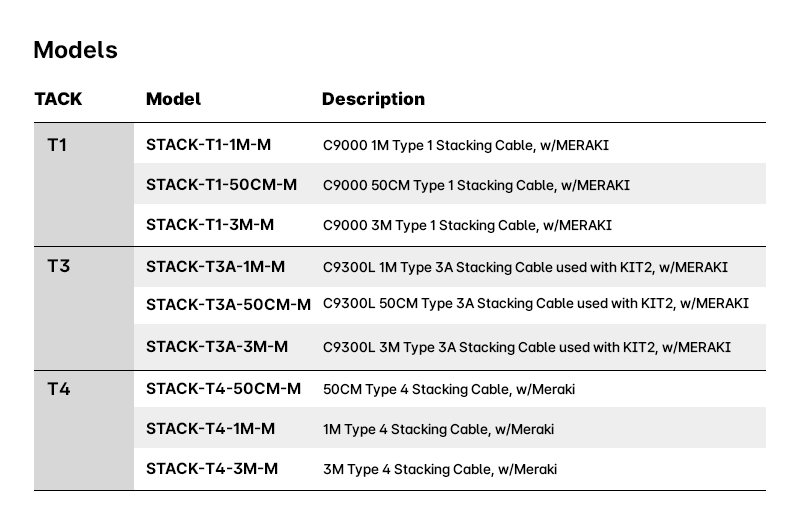
Task: Click model STACK-T3A-50CM-M
Action: (228, 304)
